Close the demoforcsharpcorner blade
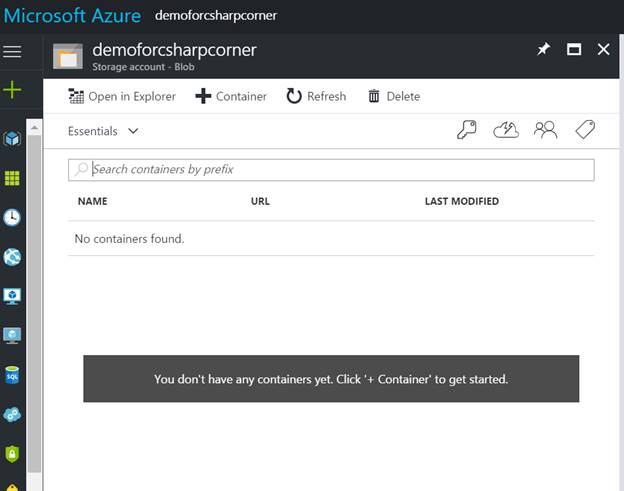624x491 pixels. (x=603, y=49)
